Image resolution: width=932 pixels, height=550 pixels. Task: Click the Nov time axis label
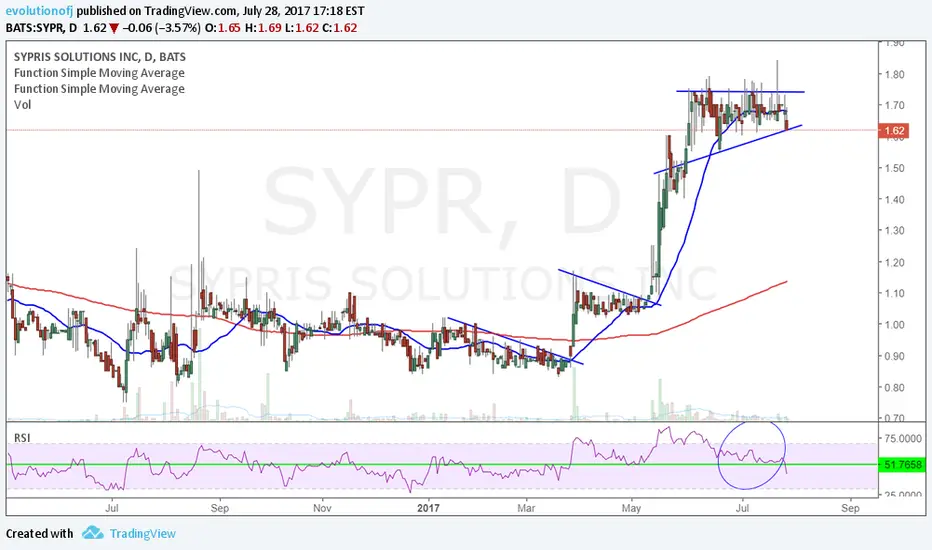pos(322,508)
